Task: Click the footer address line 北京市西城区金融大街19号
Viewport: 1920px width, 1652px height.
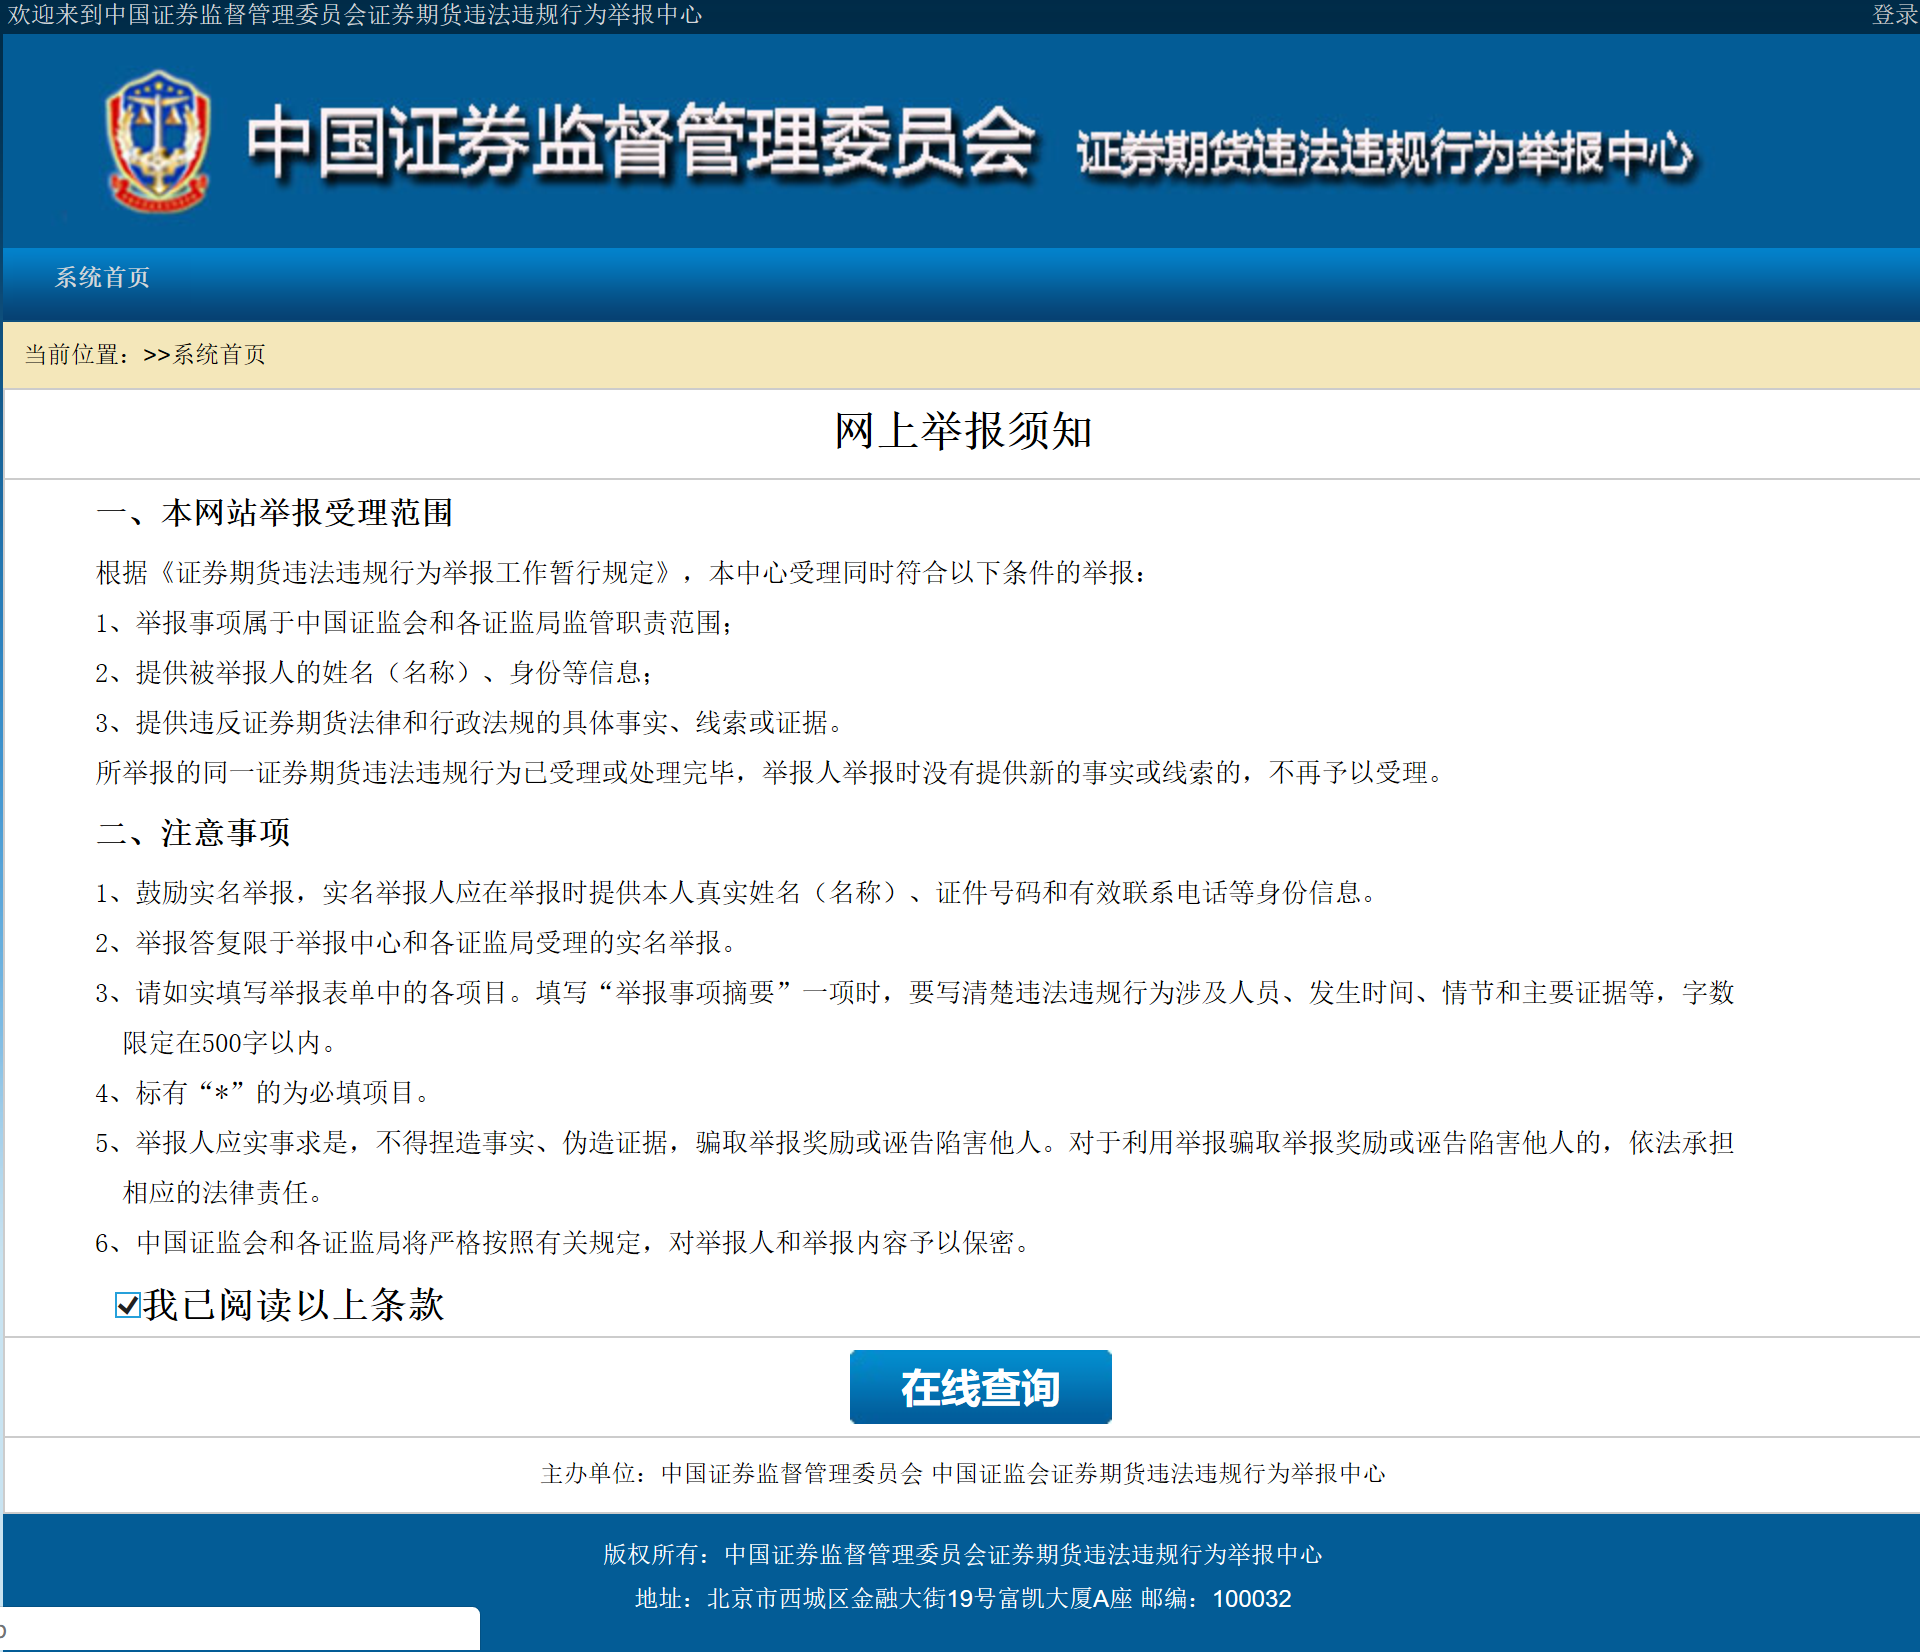Action: point(963,1599)
